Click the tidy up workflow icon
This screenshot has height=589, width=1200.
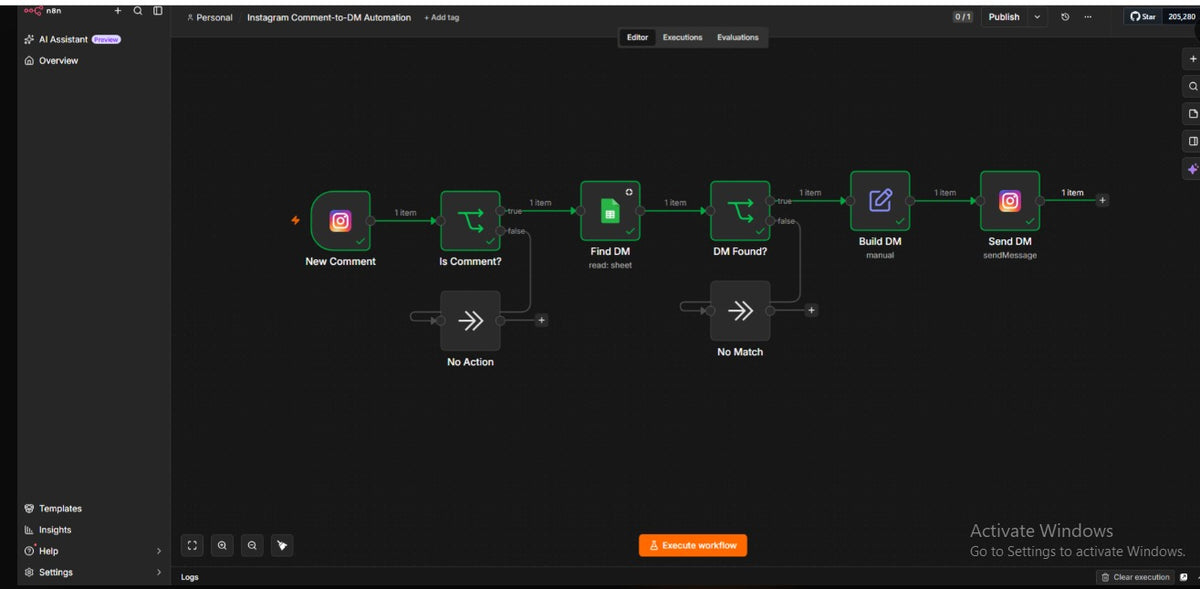point(282,545)
